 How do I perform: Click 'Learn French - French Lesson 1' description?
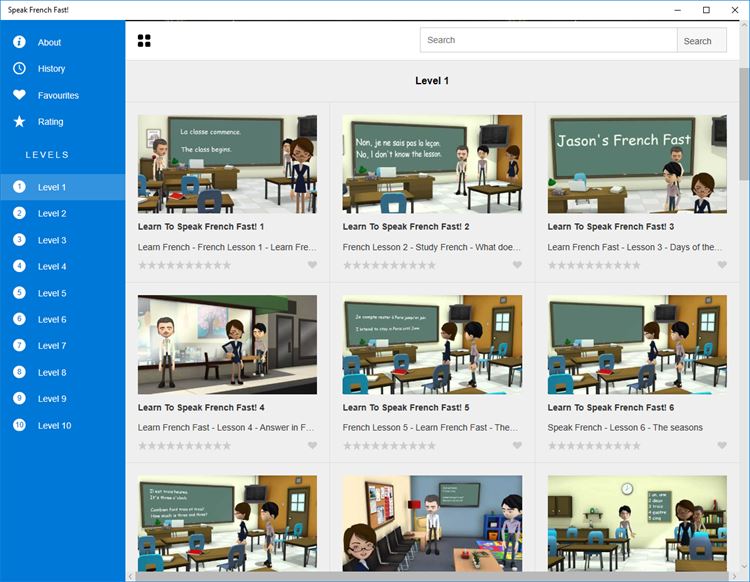227,247
